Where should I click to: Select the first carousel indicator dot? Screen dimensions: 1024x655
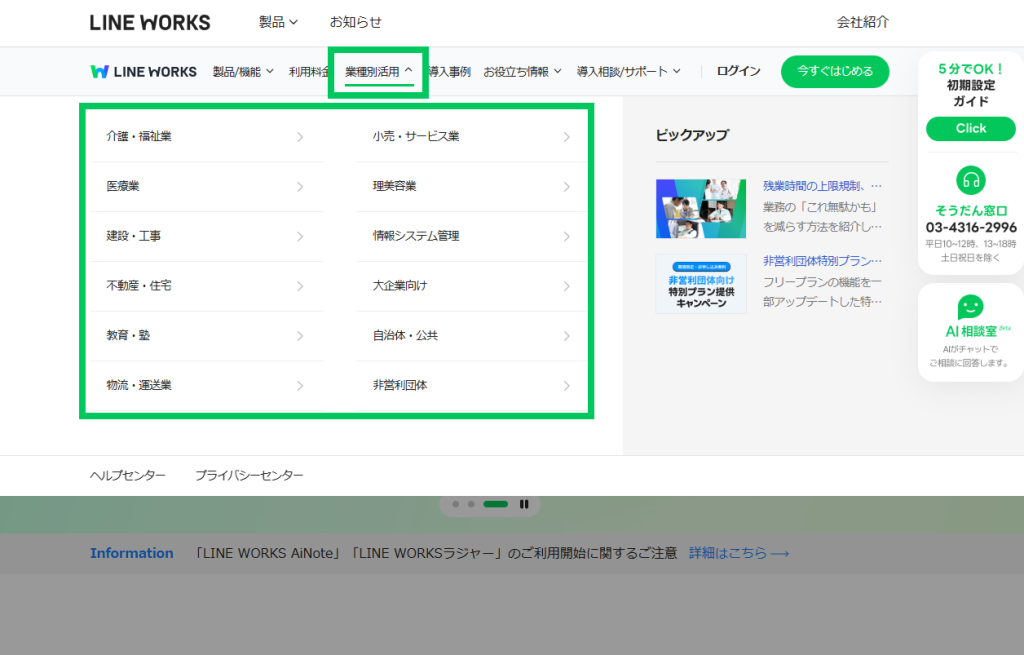(x=456, y=504)
